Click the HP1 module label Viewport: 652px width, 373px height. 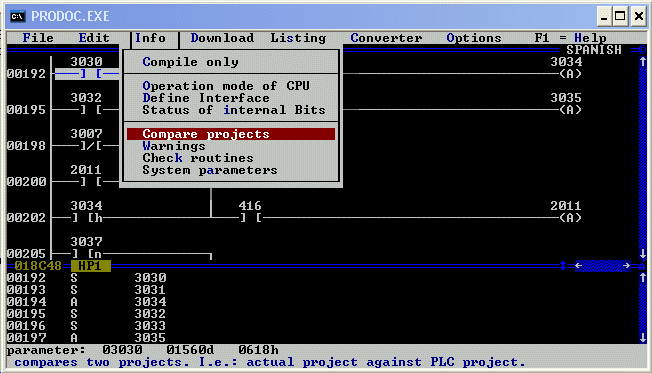click(90, 266)
